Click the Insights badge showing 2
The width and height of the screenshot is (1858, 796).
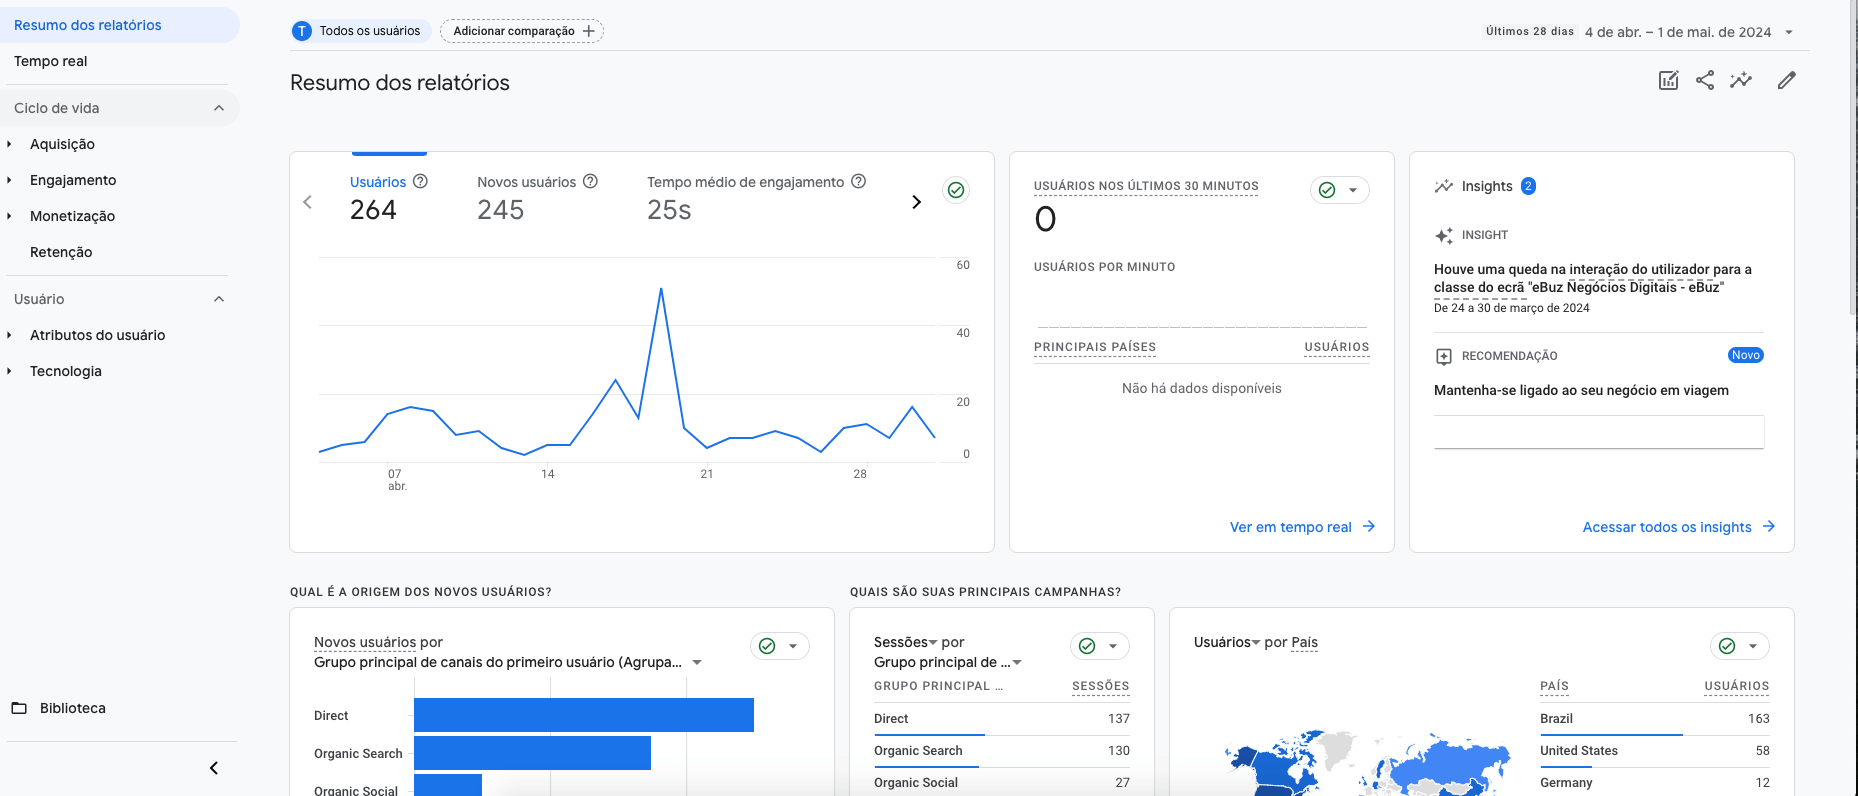click(x=1528, y=186)
